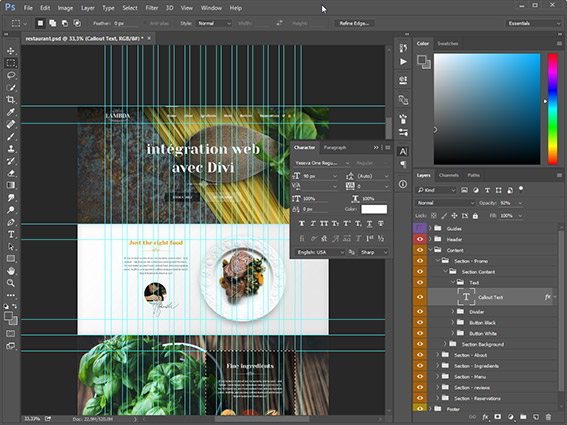Viewport: 567px width, 425px height.
Task: Select the Clone Stamp tool
Action: click(x=11, y=149)
